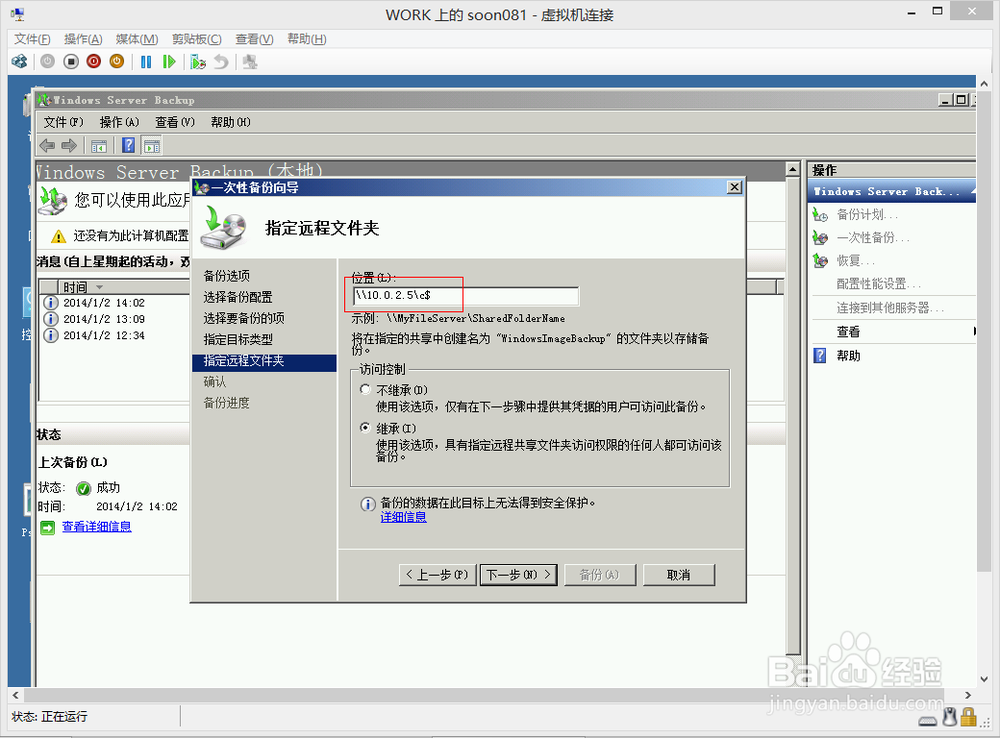Click the 上一步(P) button

[437, 575]
